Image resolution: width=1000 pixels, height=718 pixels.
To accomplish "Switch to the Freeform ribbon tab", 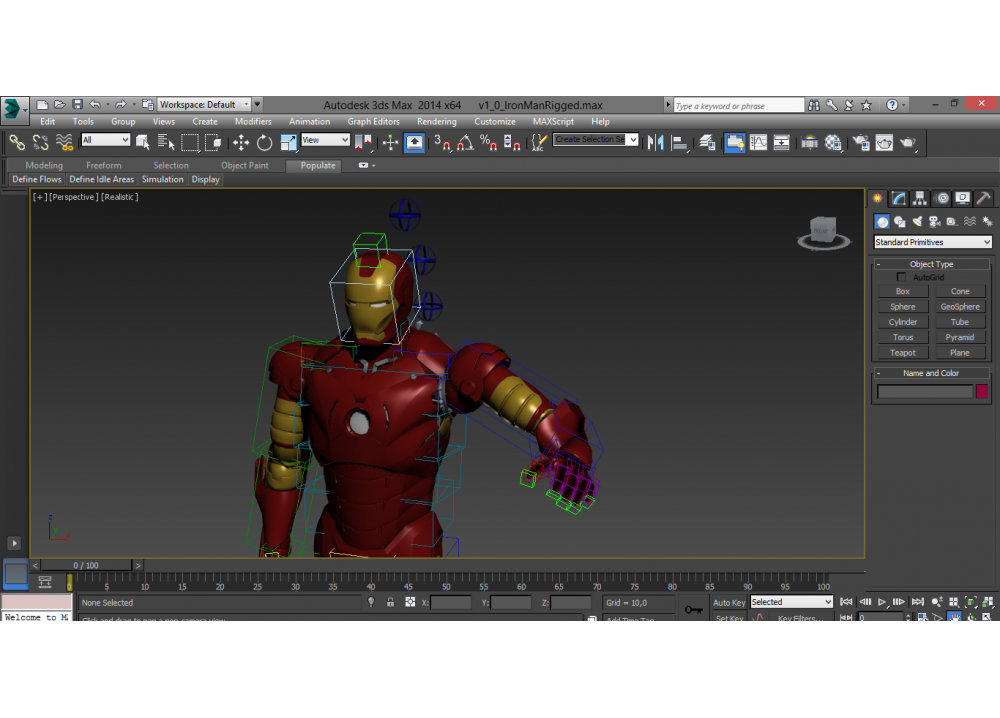I will tap(103, 165).
